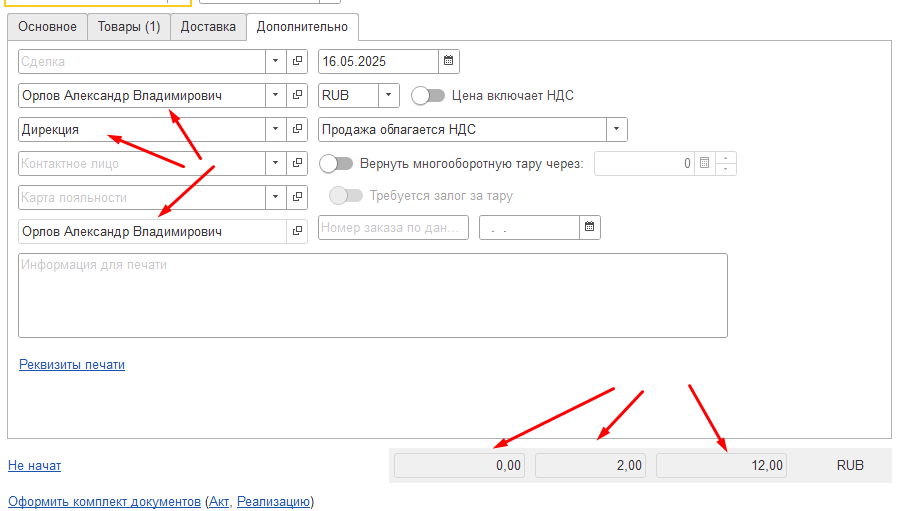The height and width of the screenshot is (511, 903).
Task: Click the Дирекция field text
Action: (x=50, y=130)
